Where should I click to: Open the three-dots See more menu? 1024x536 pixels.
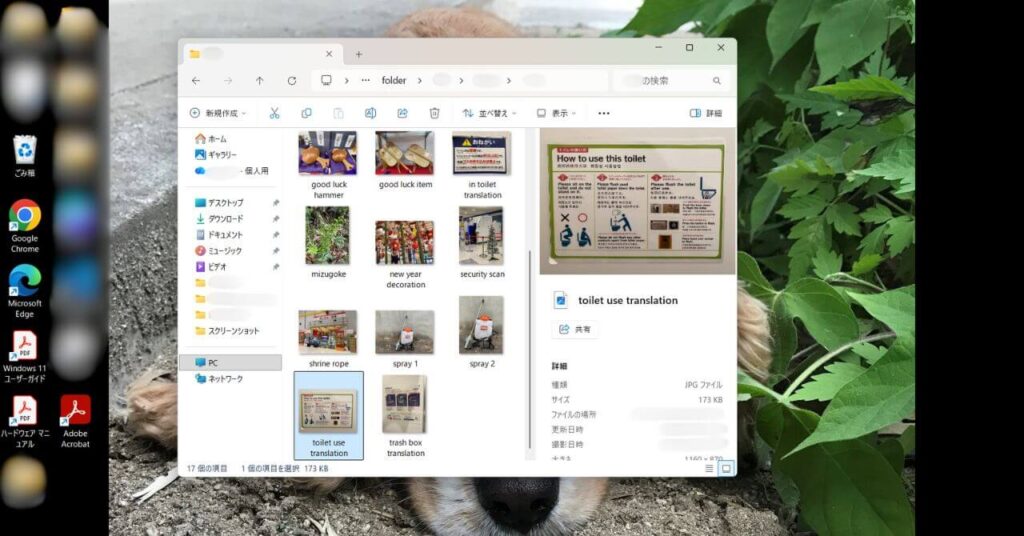(x=604, y=113)
